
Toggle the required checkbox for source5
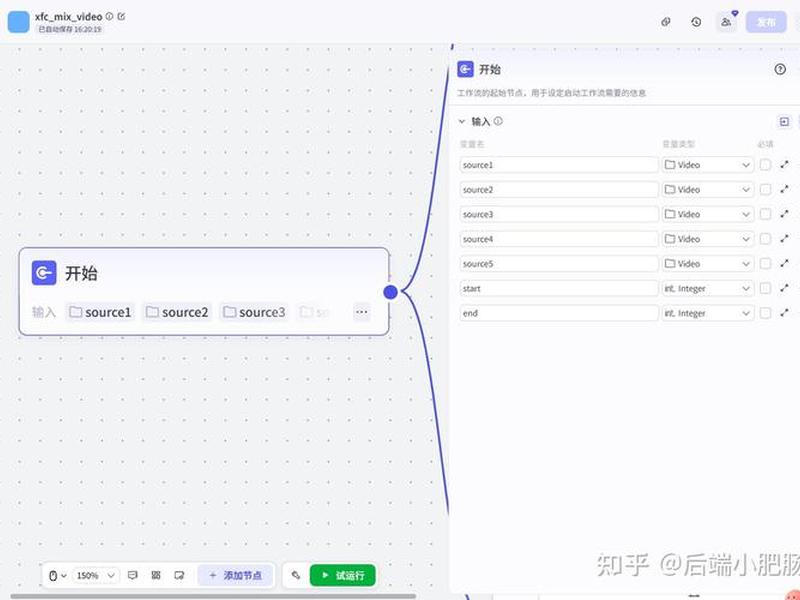765,264
